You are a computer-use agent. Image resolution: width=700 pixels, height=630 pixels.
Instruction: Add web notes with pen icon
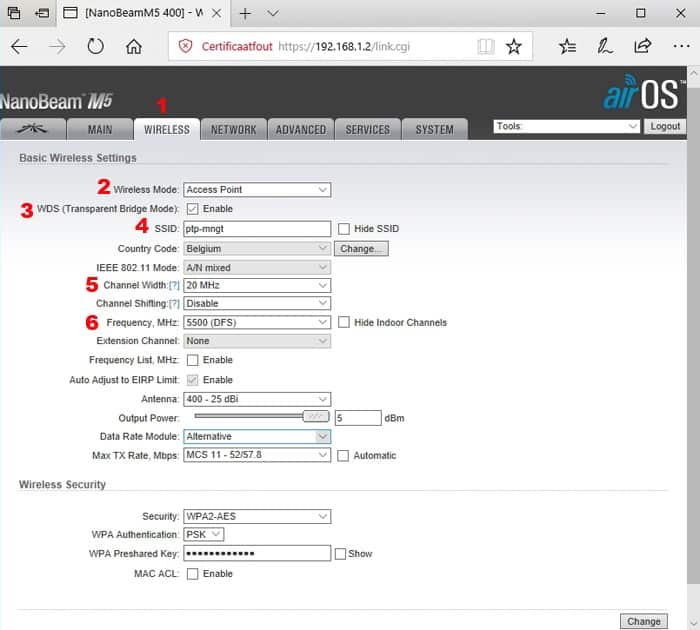[604, 46]
